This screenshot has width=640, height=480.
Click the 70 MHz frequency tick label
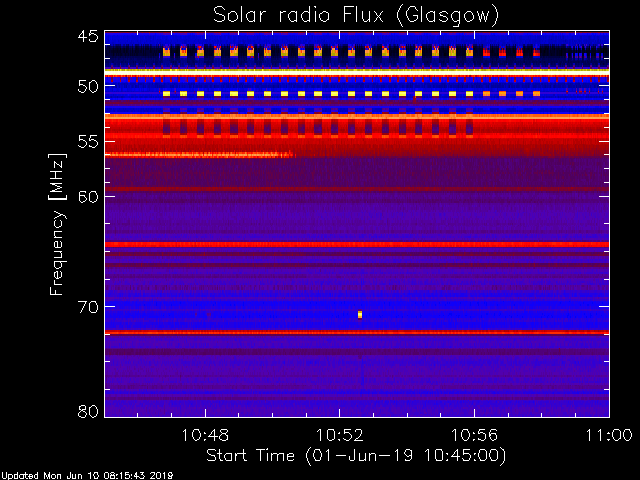[x=88, y=306]
